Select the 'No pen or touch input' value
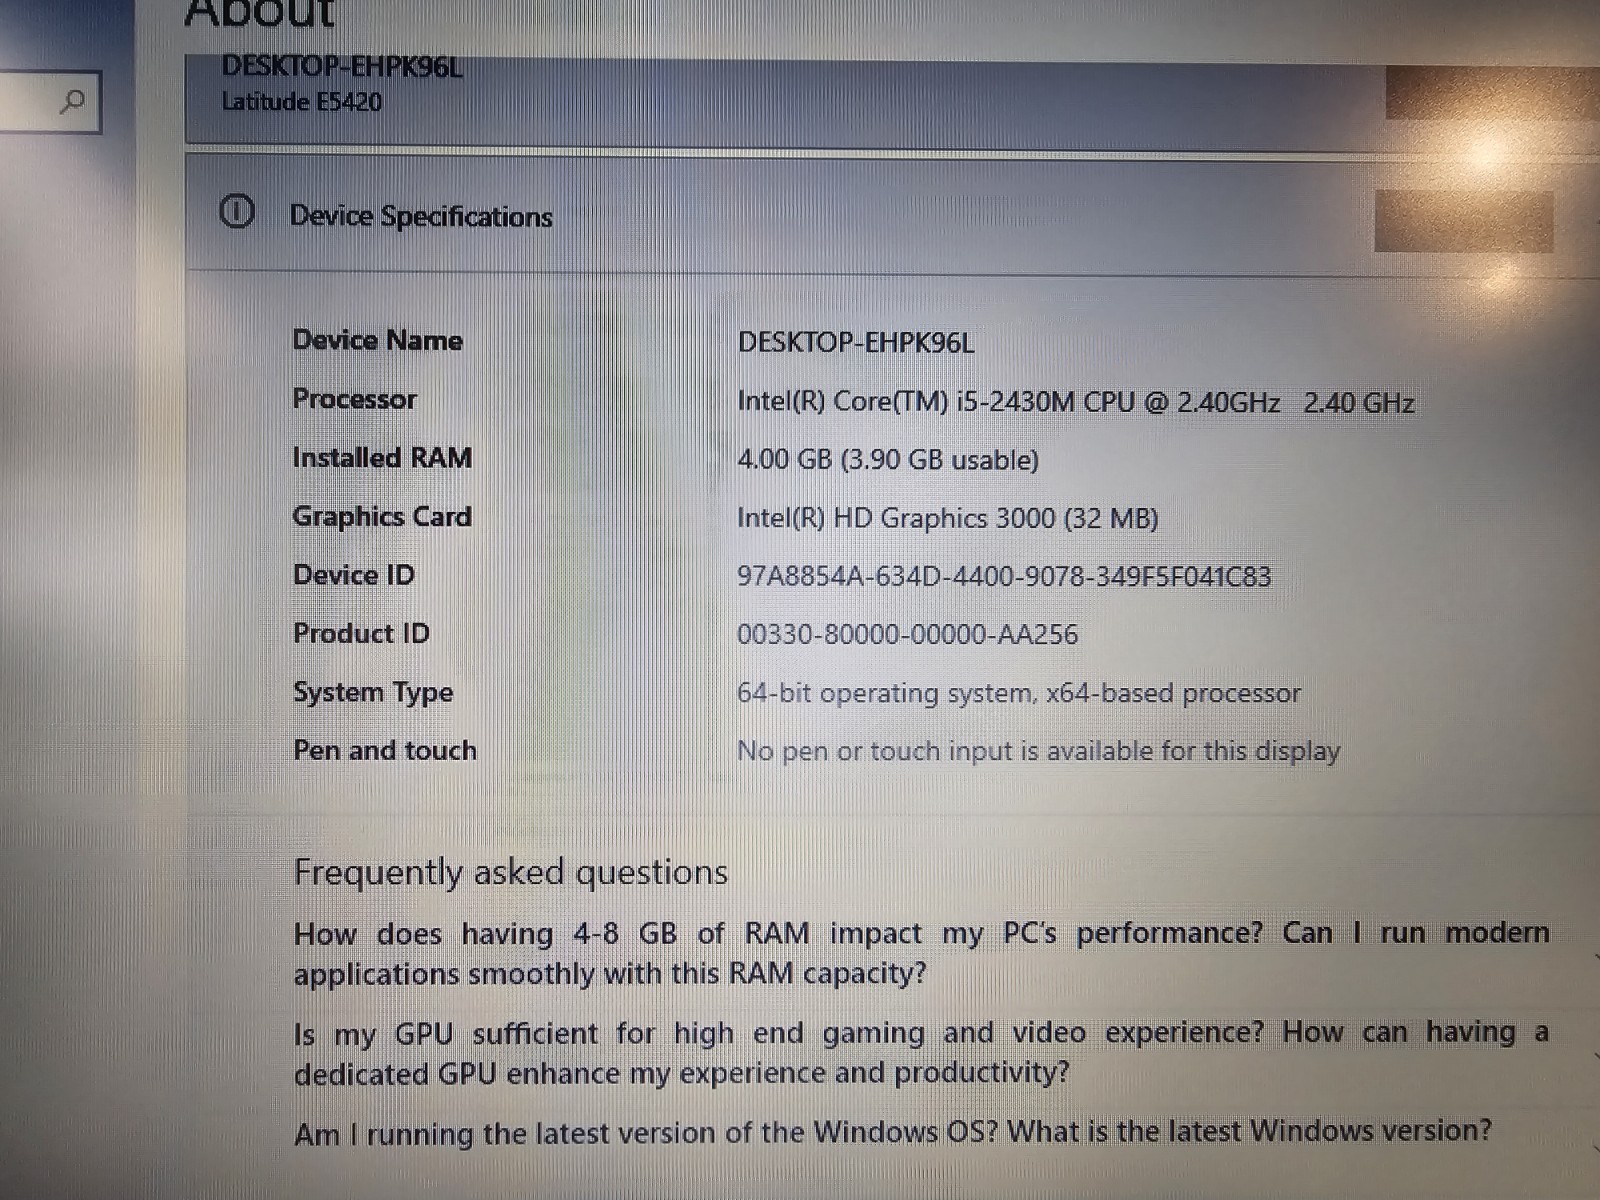1600x1200 pixels. [x=1038, y=751]
